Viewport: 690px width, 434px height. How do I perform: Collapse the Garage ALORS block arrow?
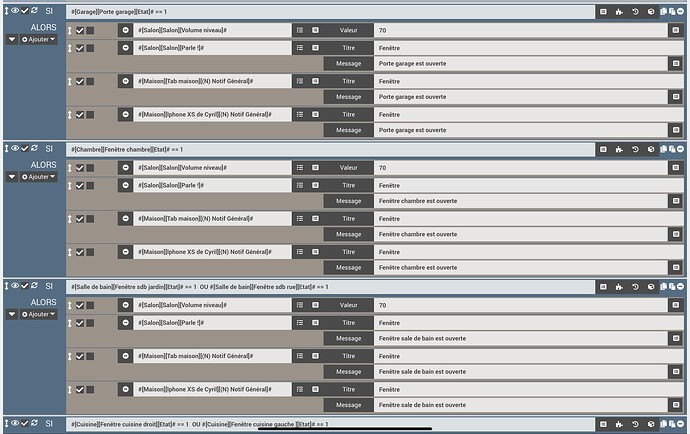12,40
